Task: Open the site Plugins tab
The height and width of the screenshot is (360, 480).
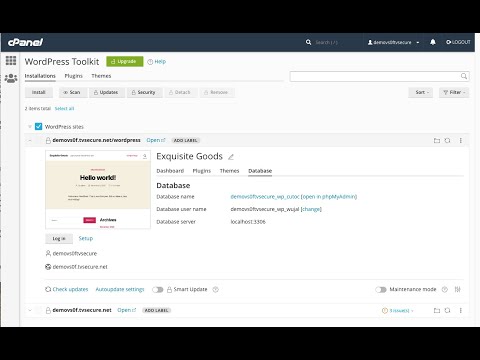Action: (x=202, y=171)
